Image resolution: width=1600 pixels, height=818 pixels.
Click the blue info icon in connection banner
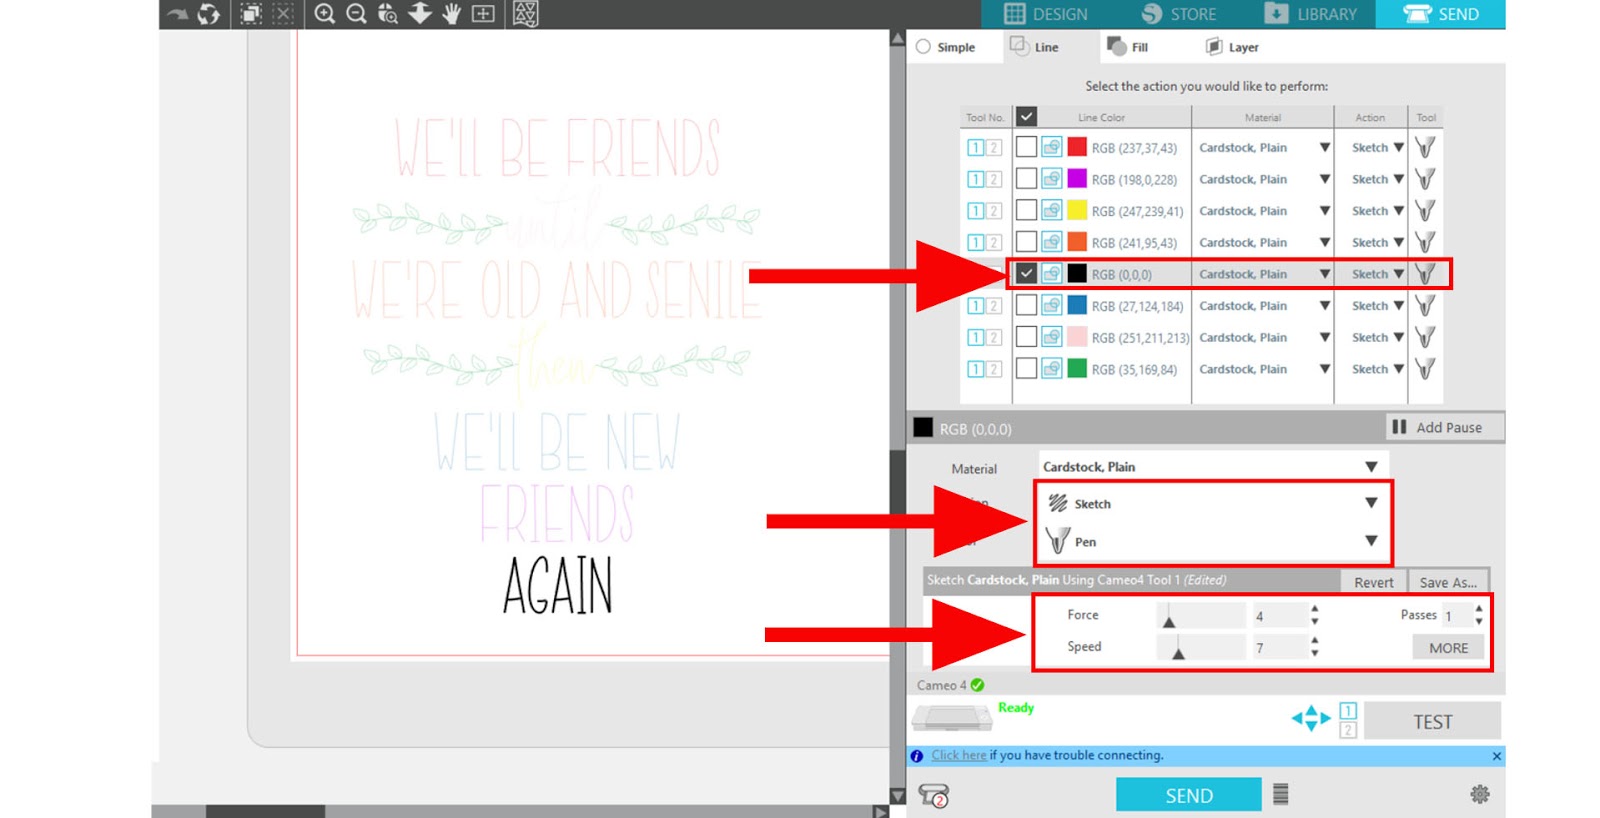[x=917, y=756]
